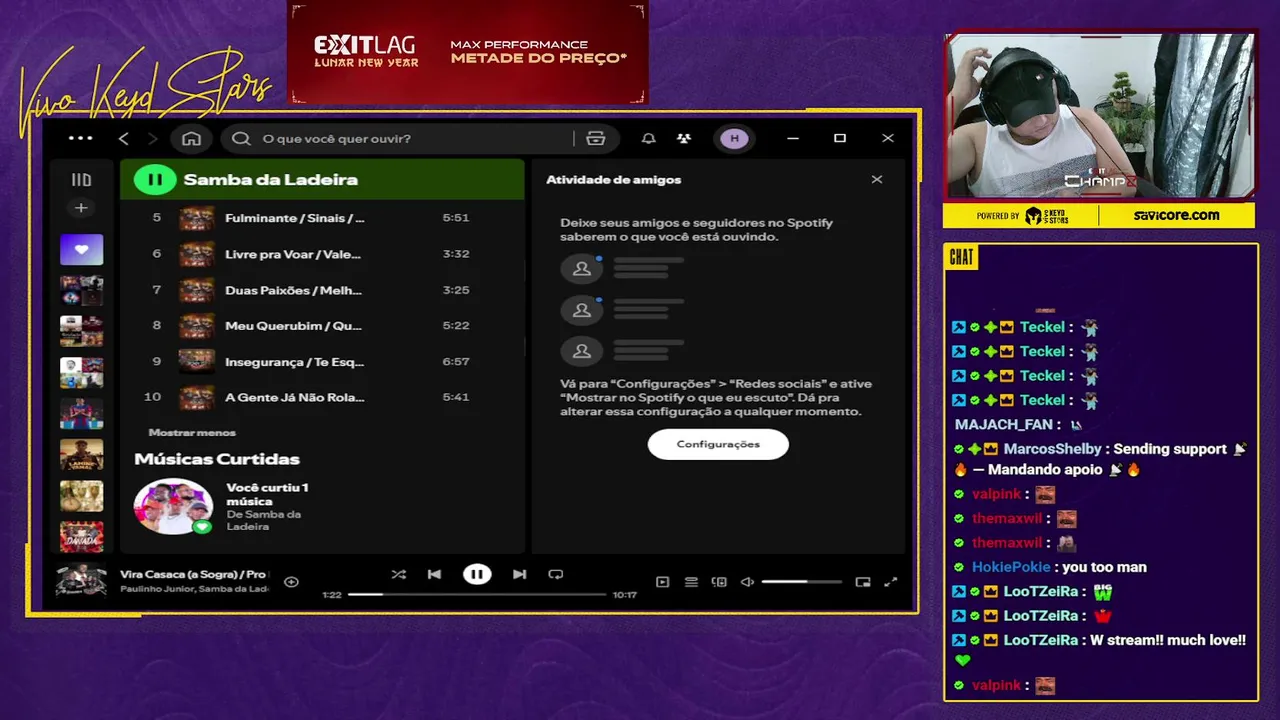Toggle the Now Playing view

(x=662, y=582)
